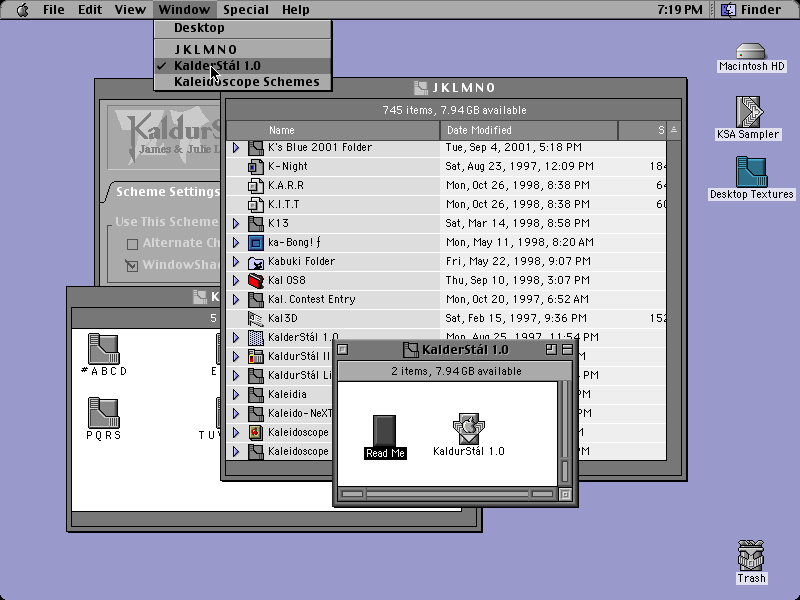This screenshot has height=600, width=800.
Task: Select the K-Night row date Sat, Aug 23, 1997
Action: (x=519, y=166)
